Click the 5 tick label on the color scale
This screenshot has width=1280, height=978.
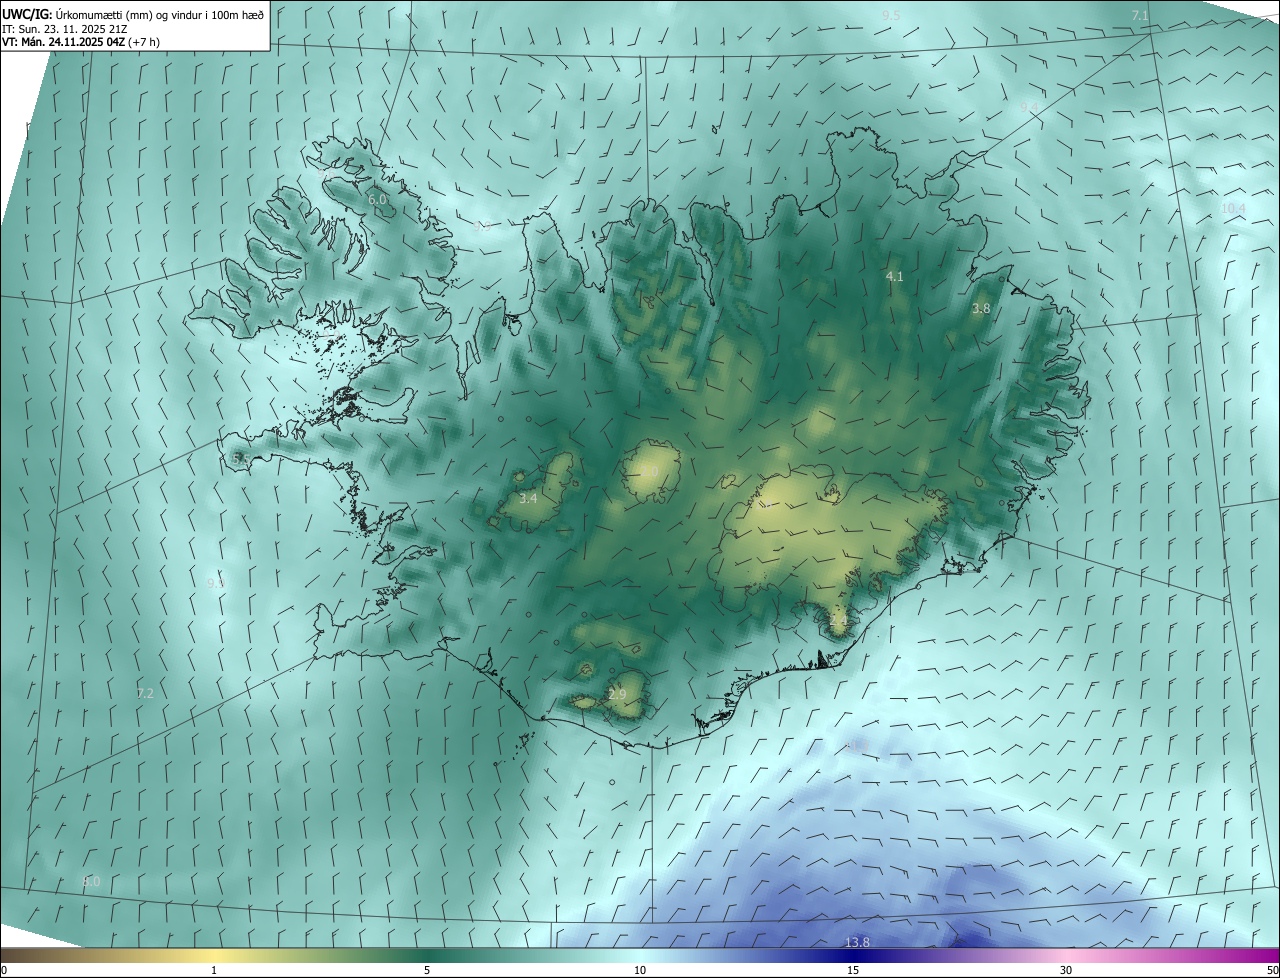coord(427,971)
